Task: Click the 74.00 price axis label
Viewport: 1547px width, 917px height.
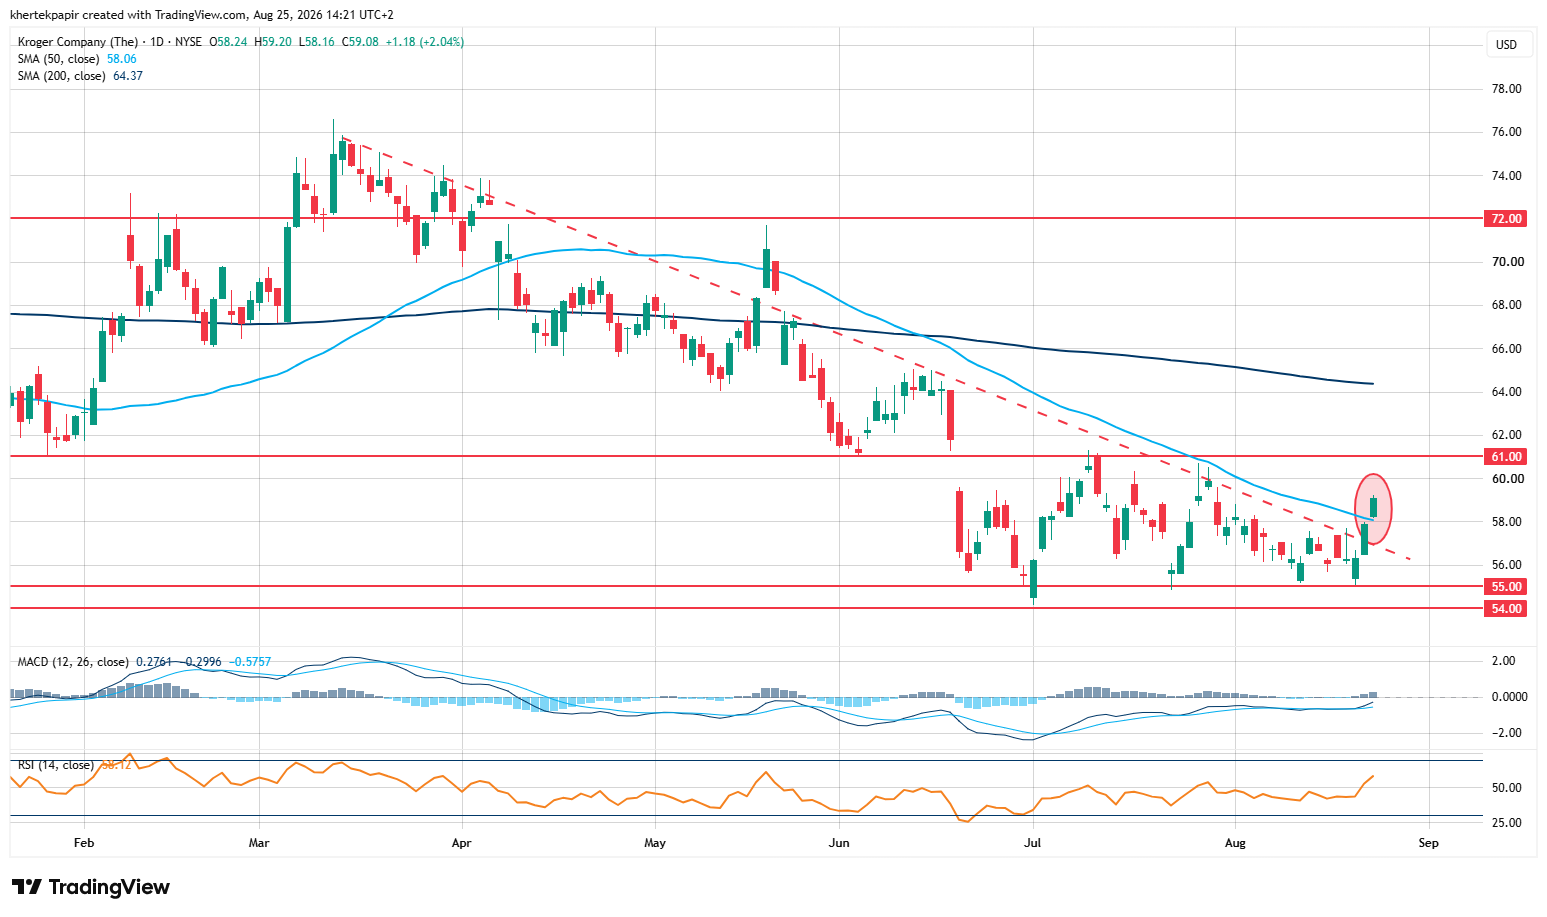Action: point(1507,176)
